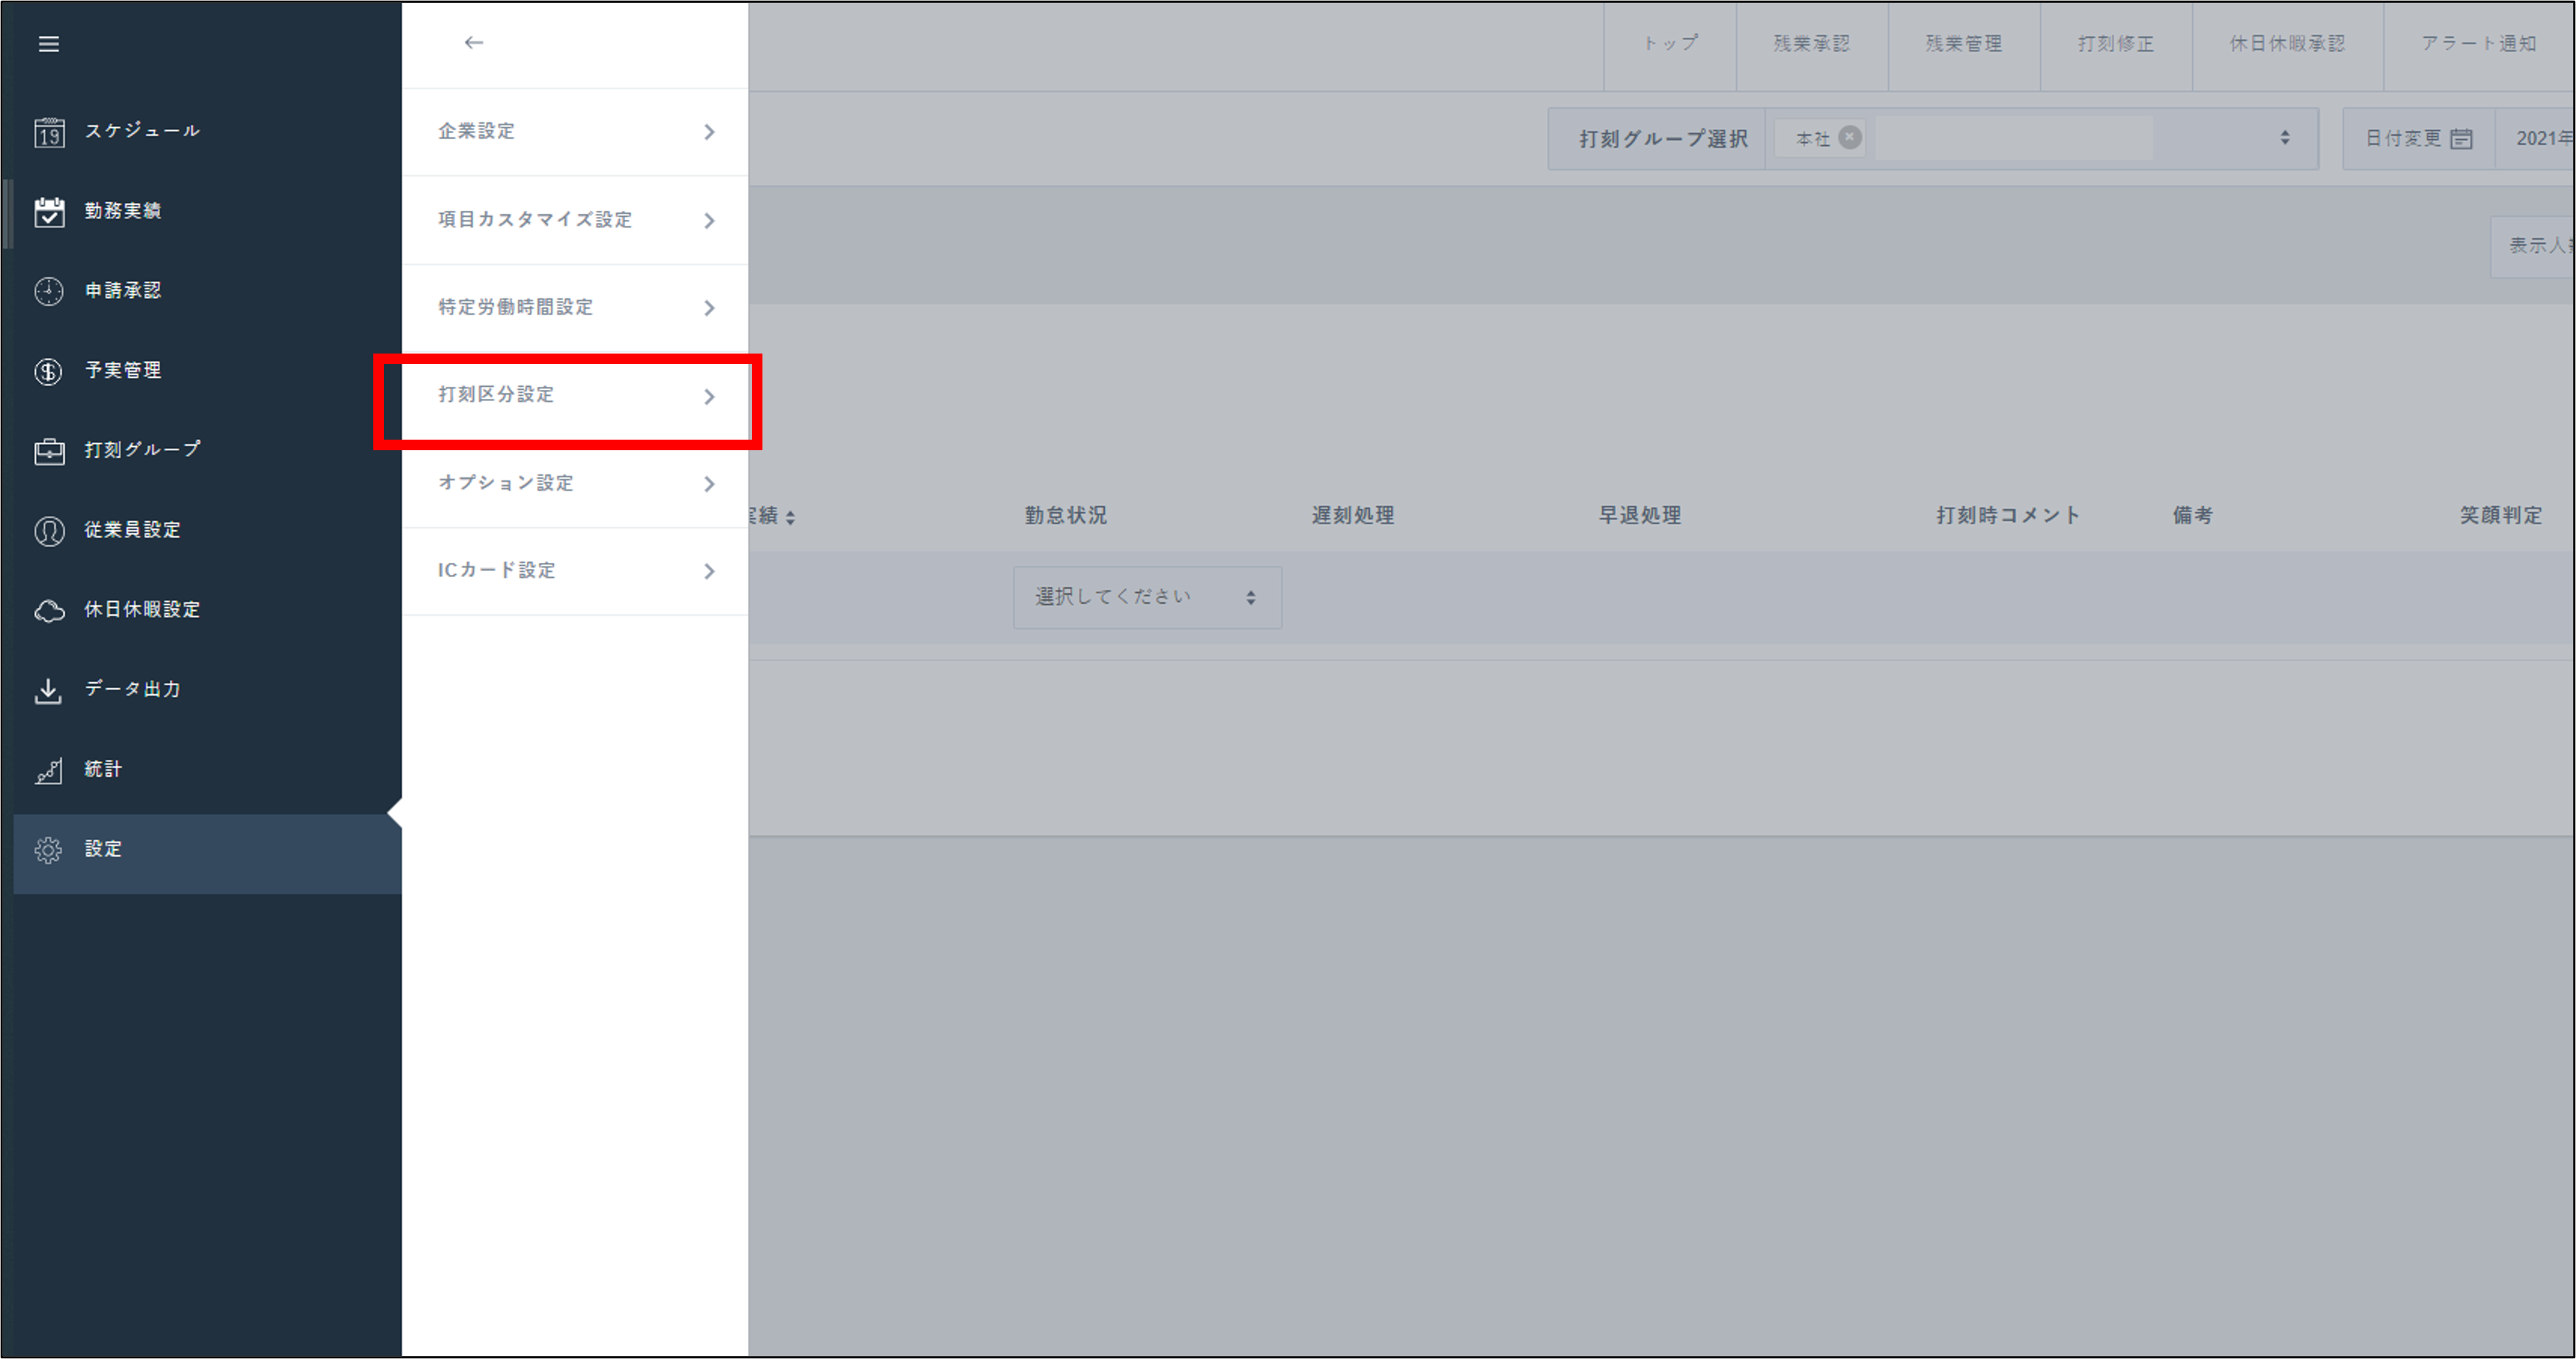The image size is (2576, 1359).
Task: Click the 従業員設定 person icon
Action: (x=49, y=530)
